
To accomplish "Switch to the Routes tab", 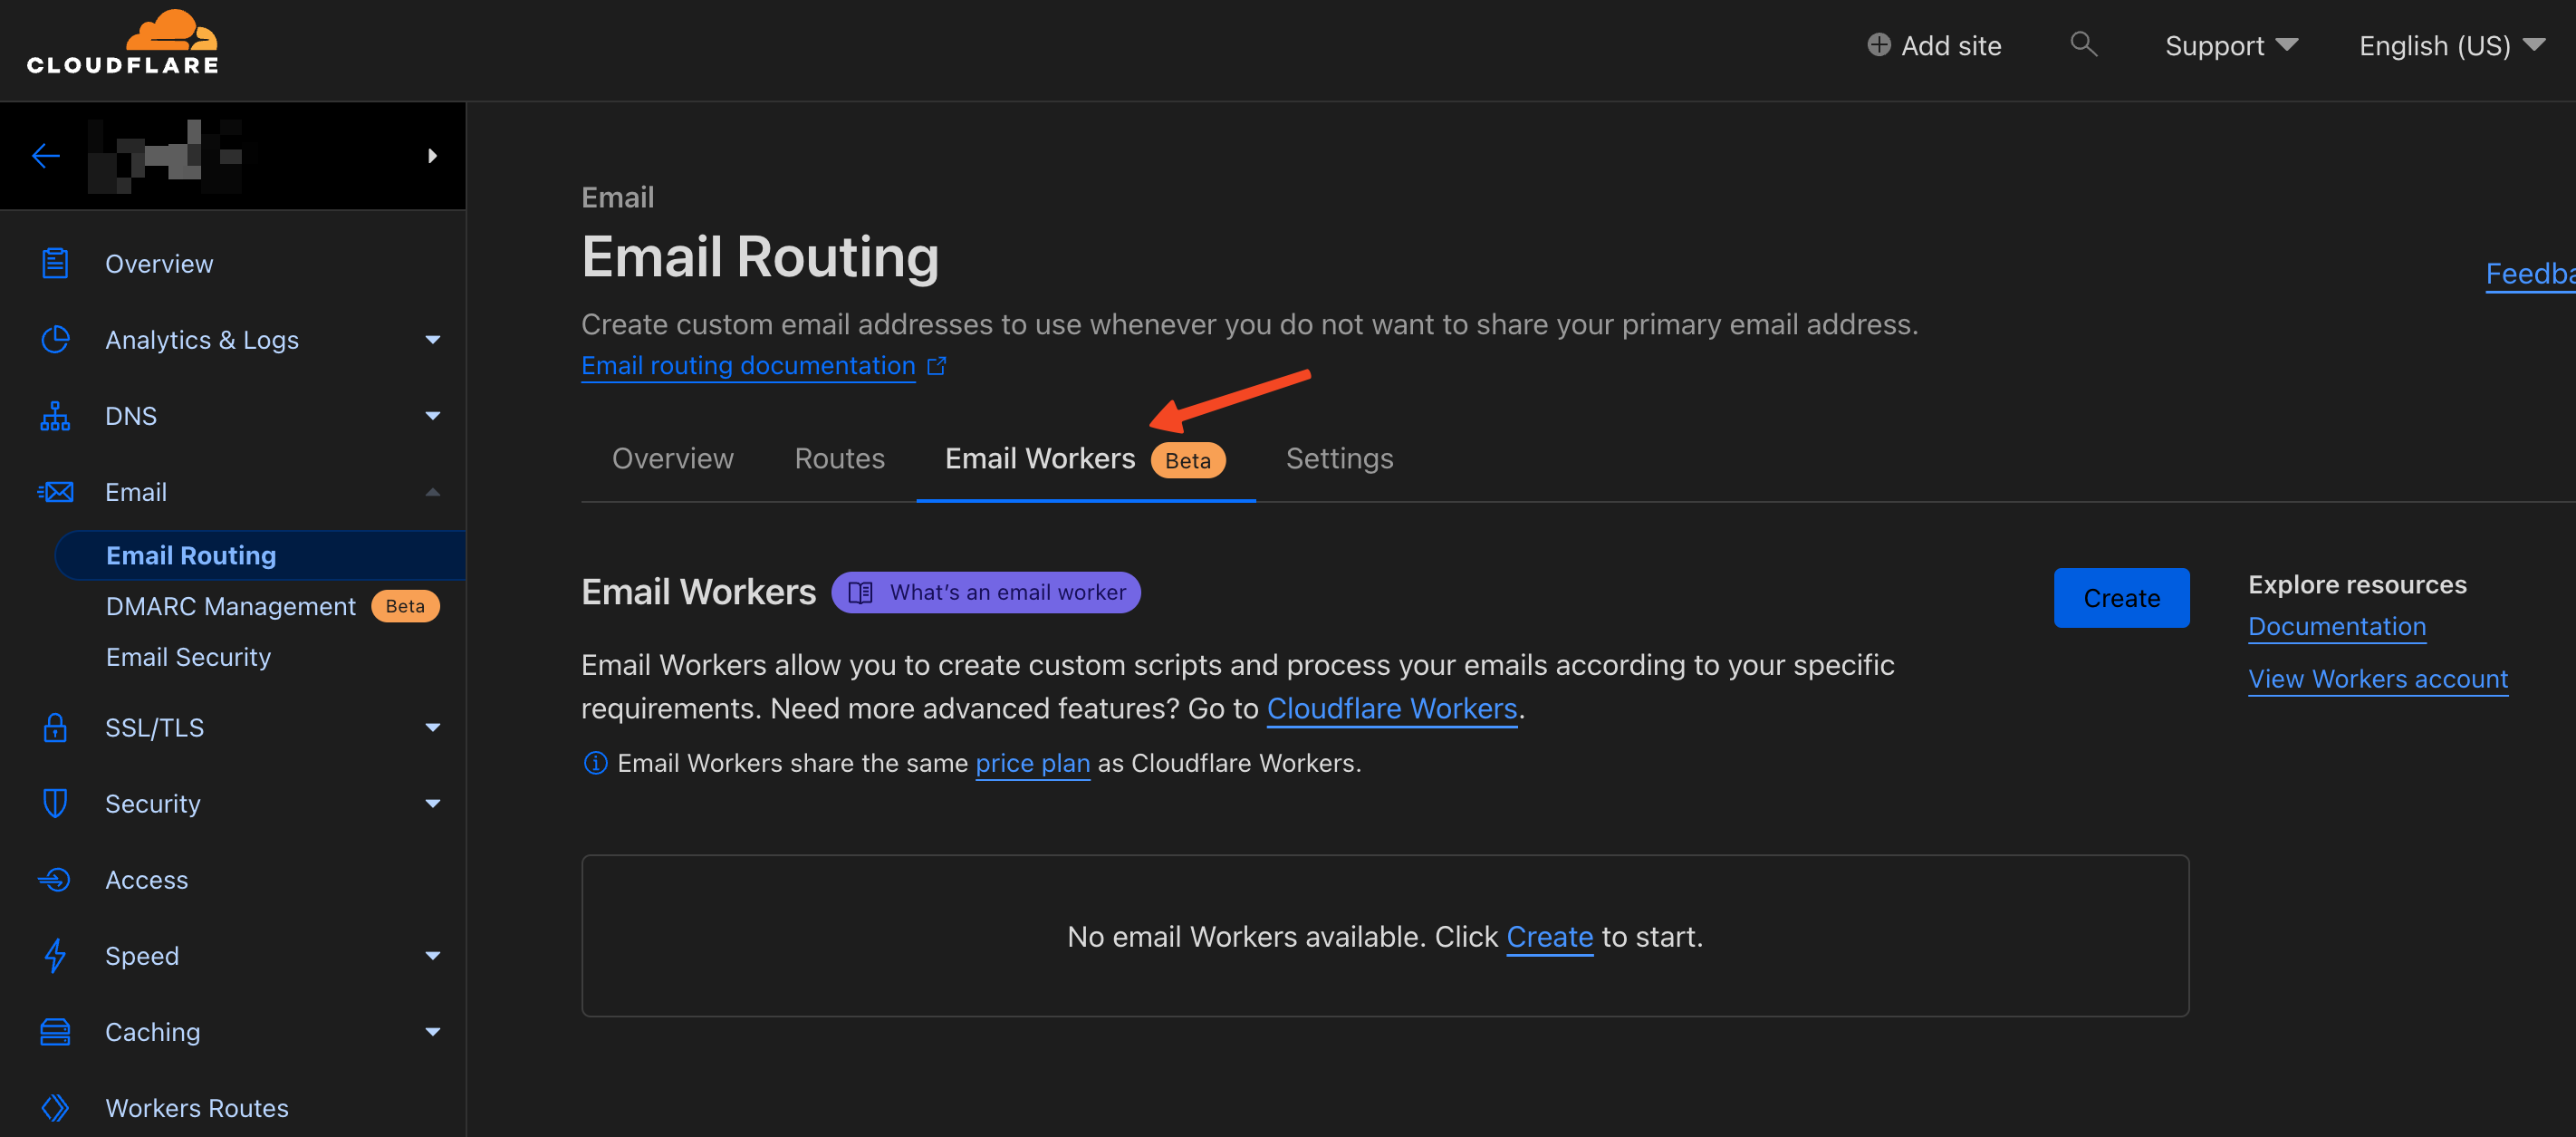I will (839, 458).
